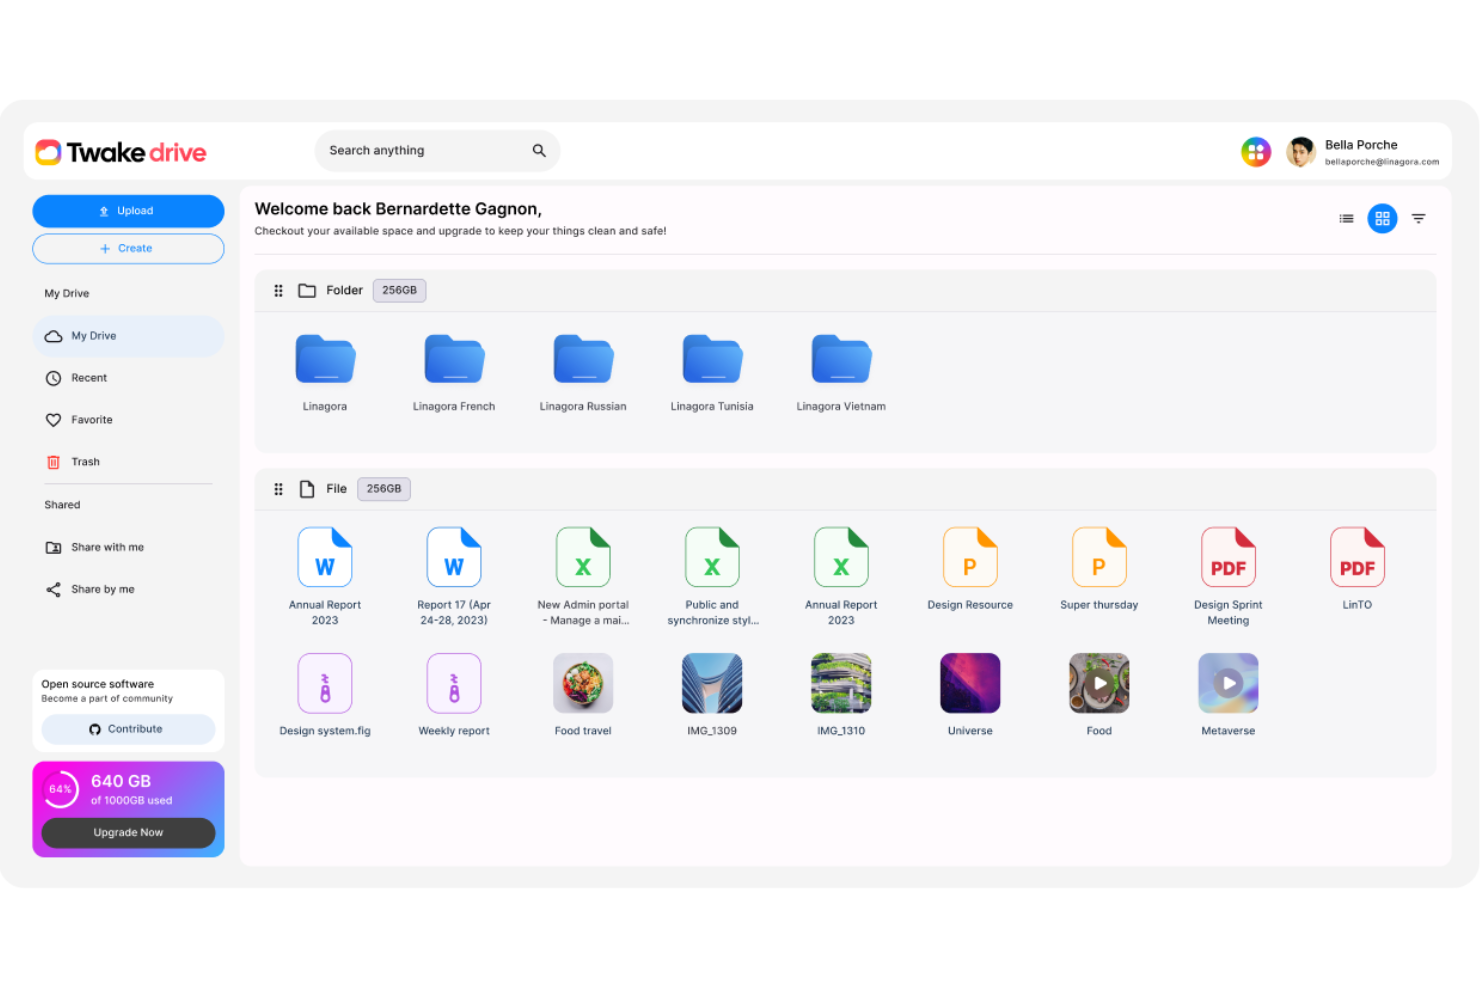Open the Trash section in the sidebar
This screenshot has width=1480, height=987.
tap(85, 461)
